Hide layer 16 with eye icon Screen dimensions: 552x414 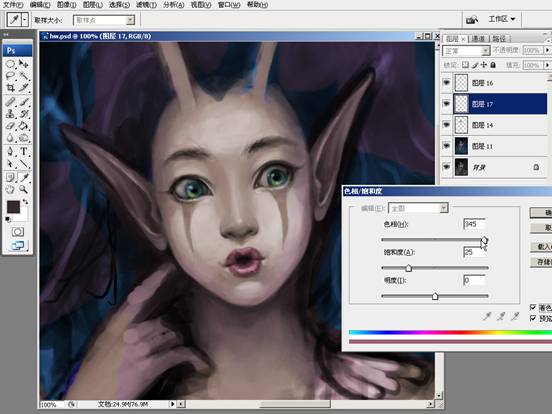(447, 83)
